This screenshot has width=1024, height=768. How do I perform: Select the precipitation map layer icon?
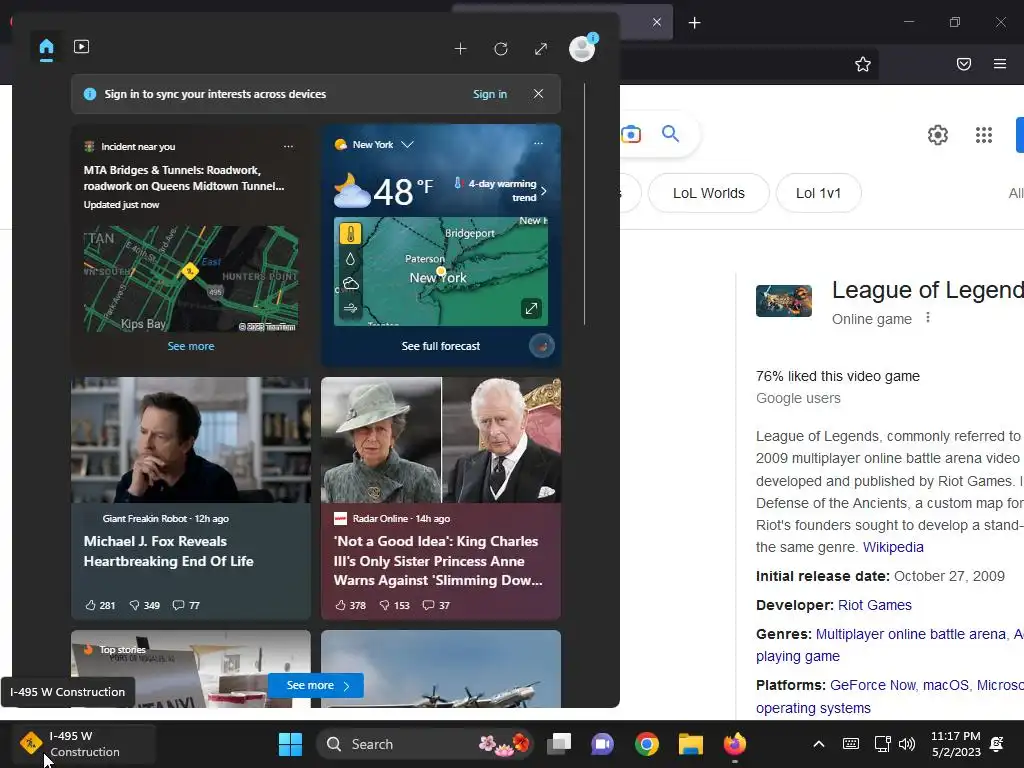pyautogui.click(x=351, y=259)
